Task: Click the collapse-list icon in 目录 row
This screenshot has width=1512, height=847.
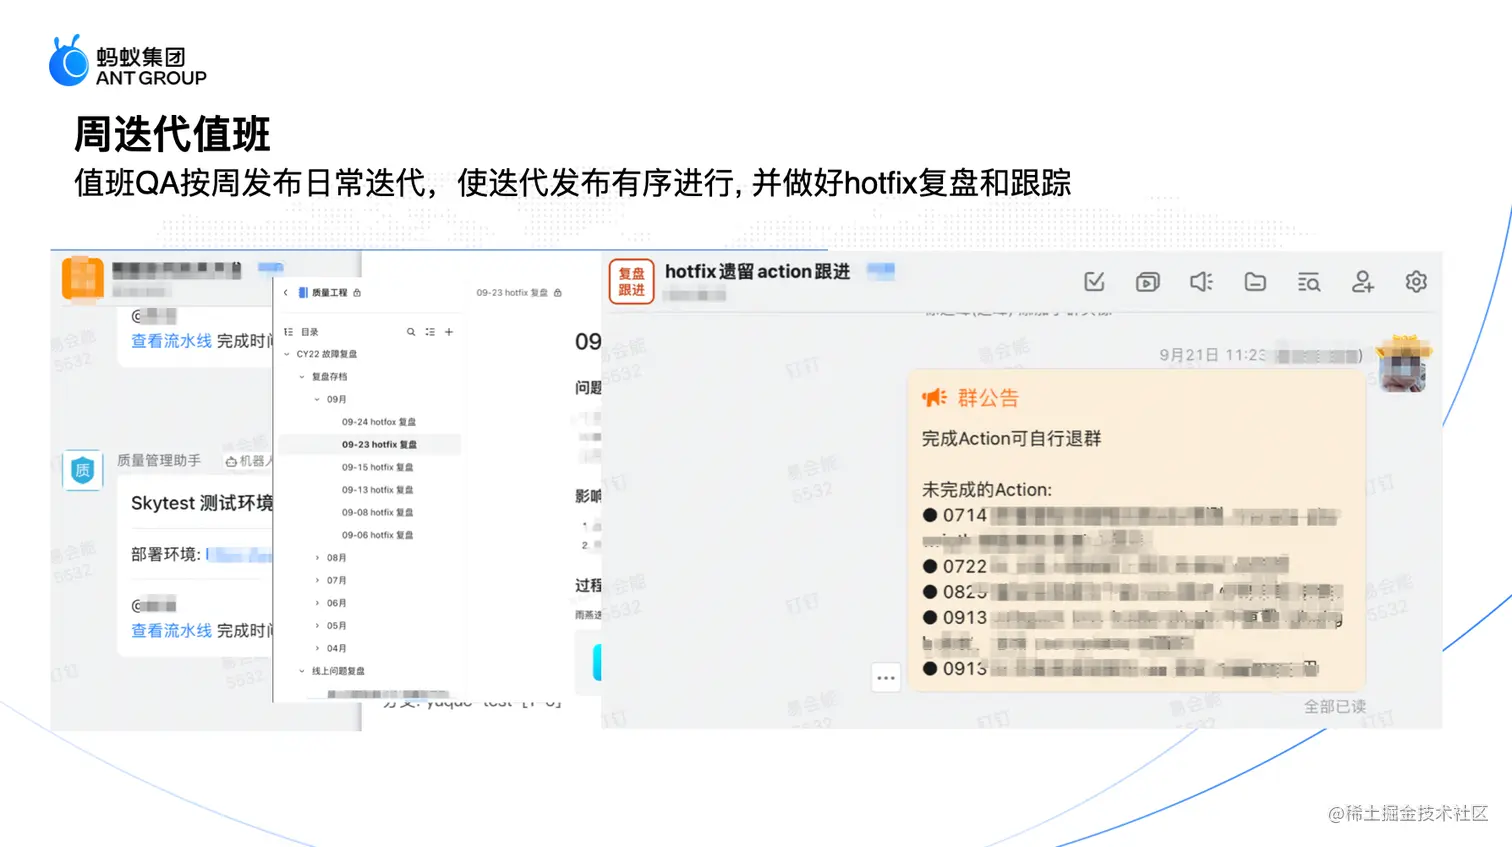Action: 430,332
